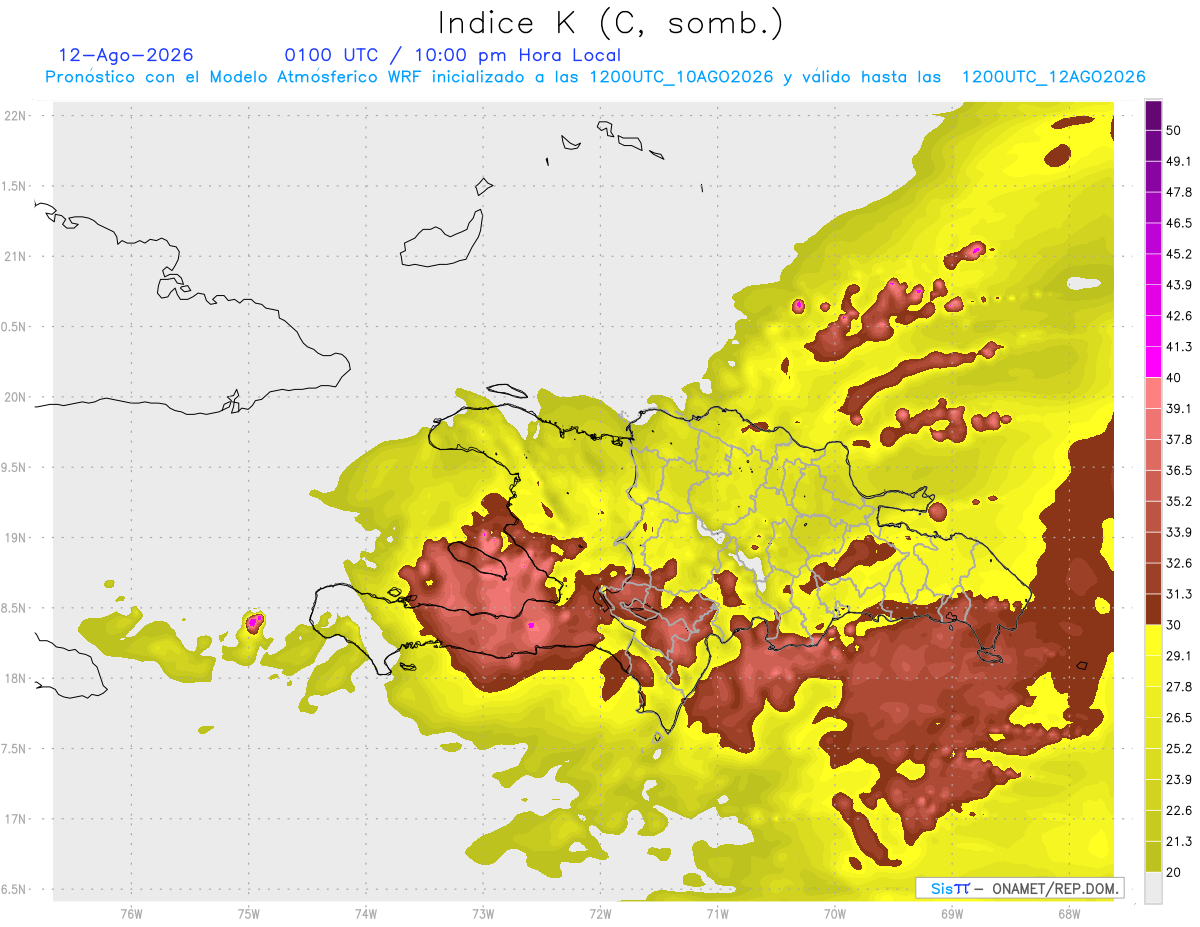The width and height of the screenshot is (1200, 927).
Task: Click the '74W' longitude label
Action: coord(366,913)
